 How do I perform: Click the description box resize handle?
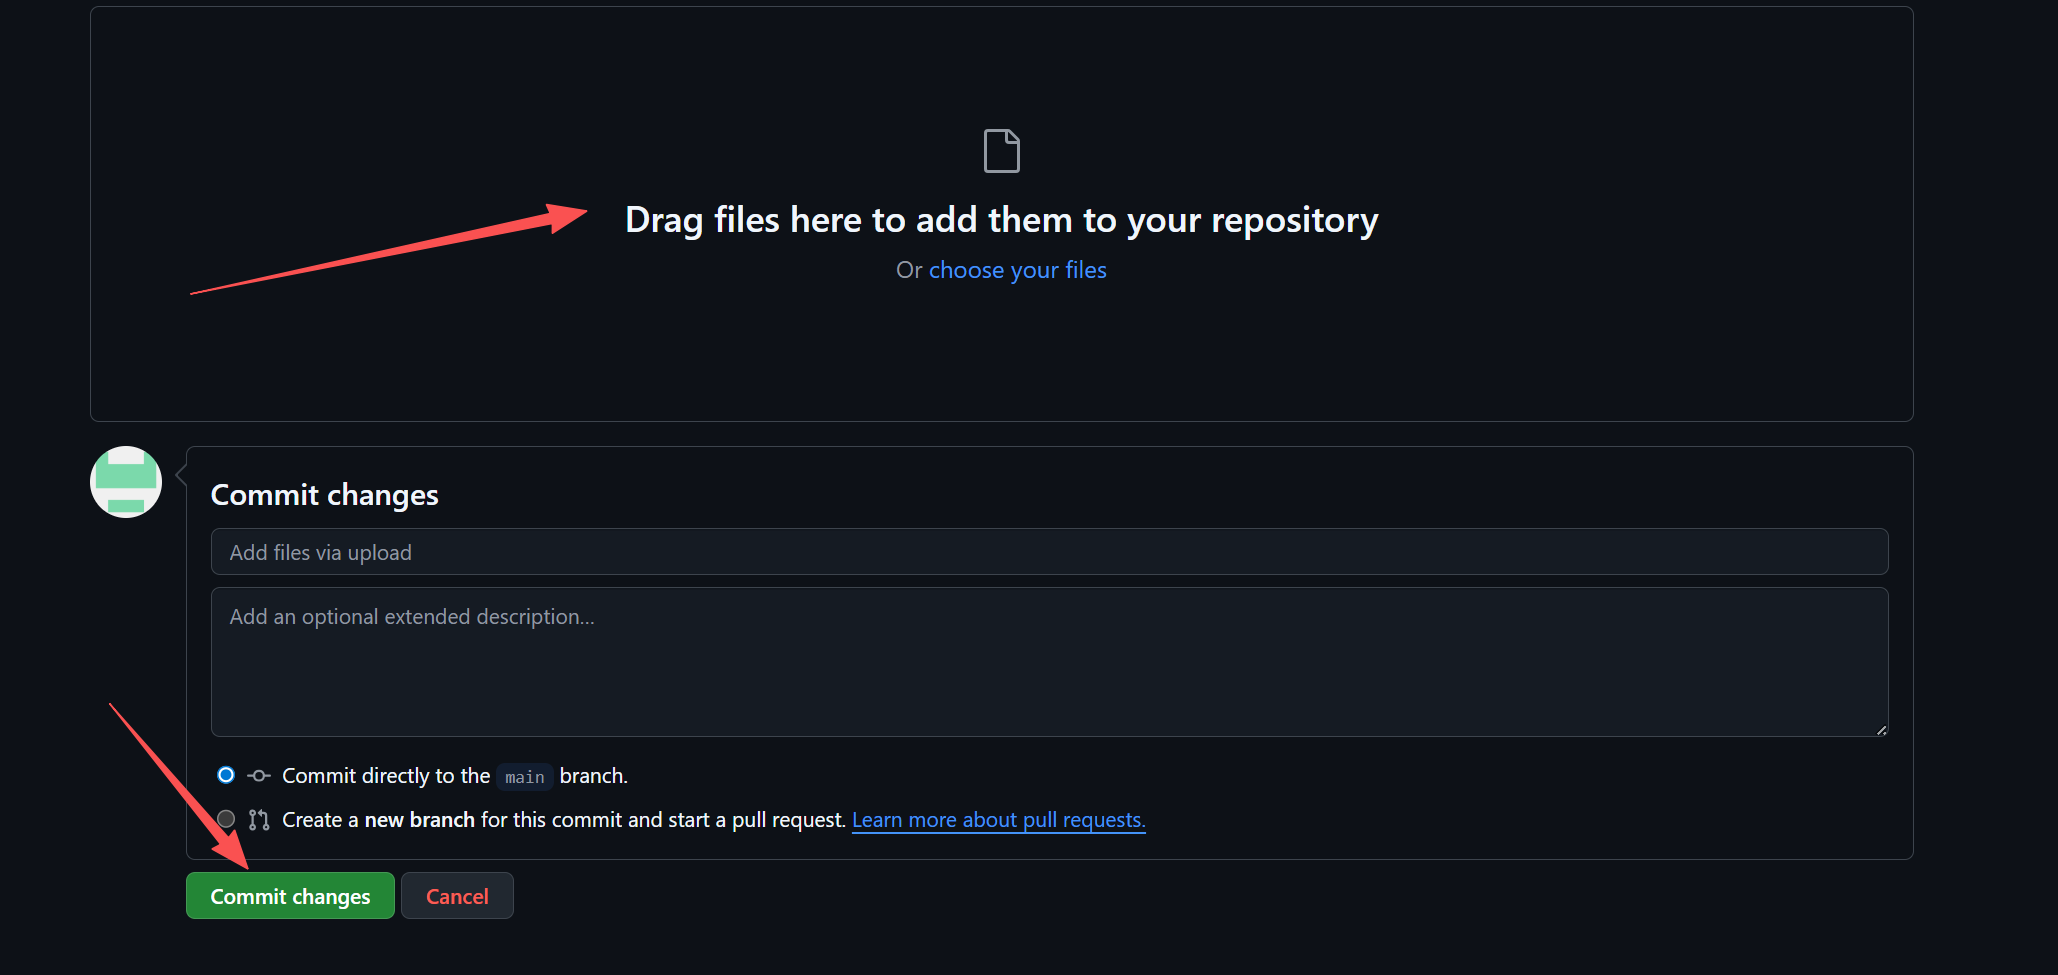(x=1881, y=730)
